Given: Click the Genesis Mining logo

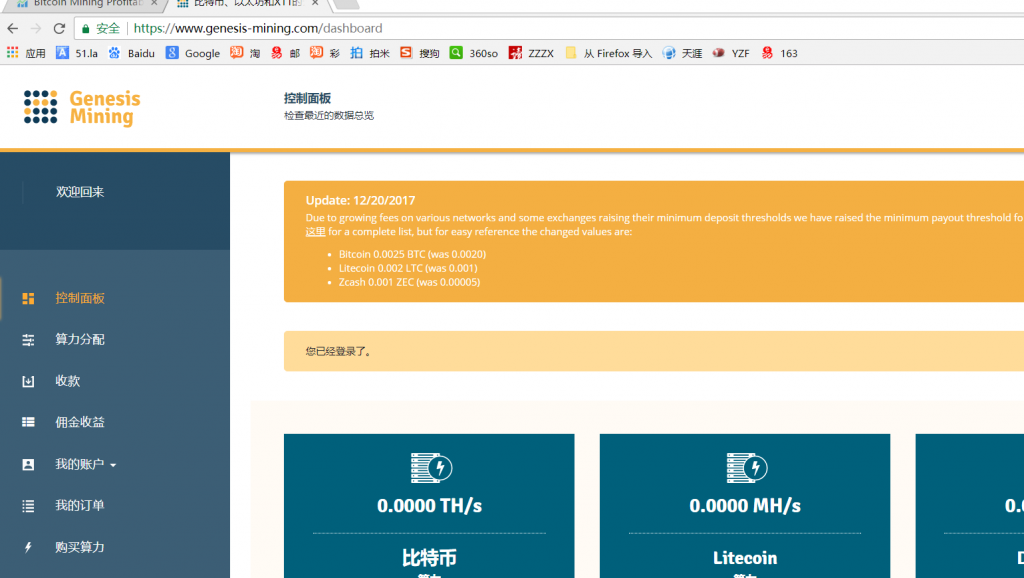Looking at the screenshot, I should click(82, 108).
